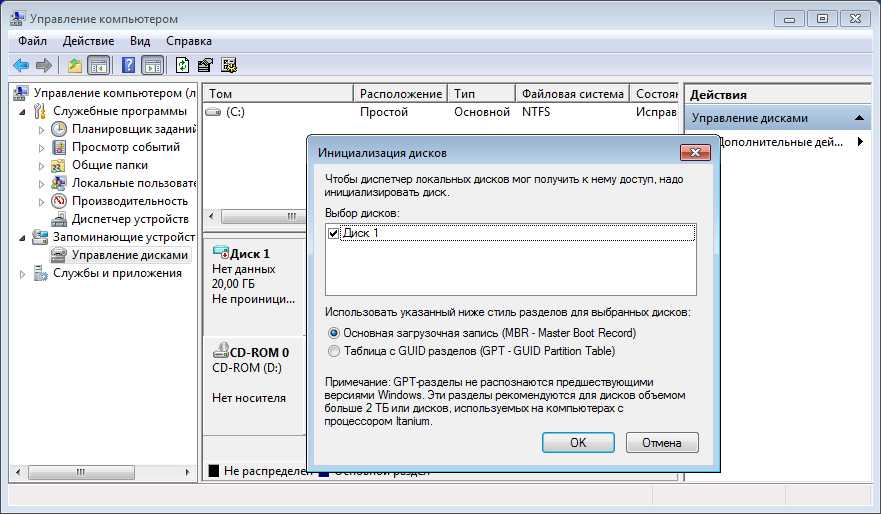Click the back arrow toolbar icon
Screen dimensions: 881x514
click(20, 66)
